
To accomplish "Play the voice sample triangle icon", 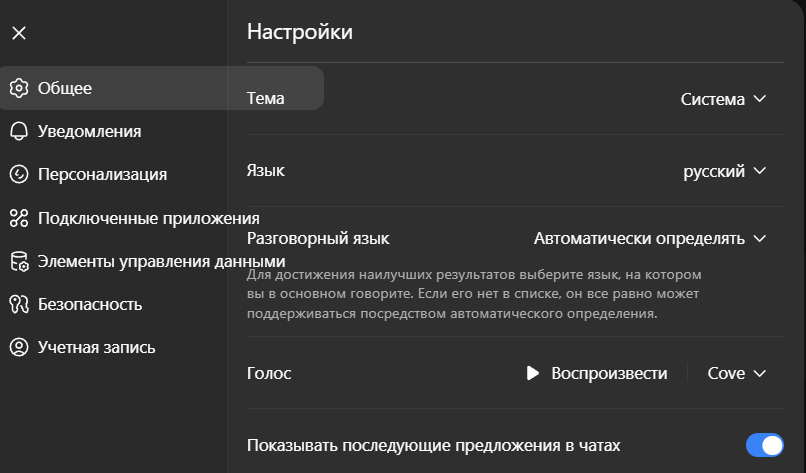I will click(x=533, y=373).
